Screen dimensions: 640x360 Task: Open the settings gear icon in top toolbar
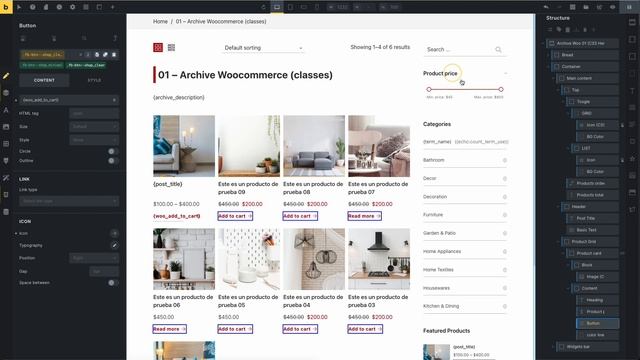point(73,7)
